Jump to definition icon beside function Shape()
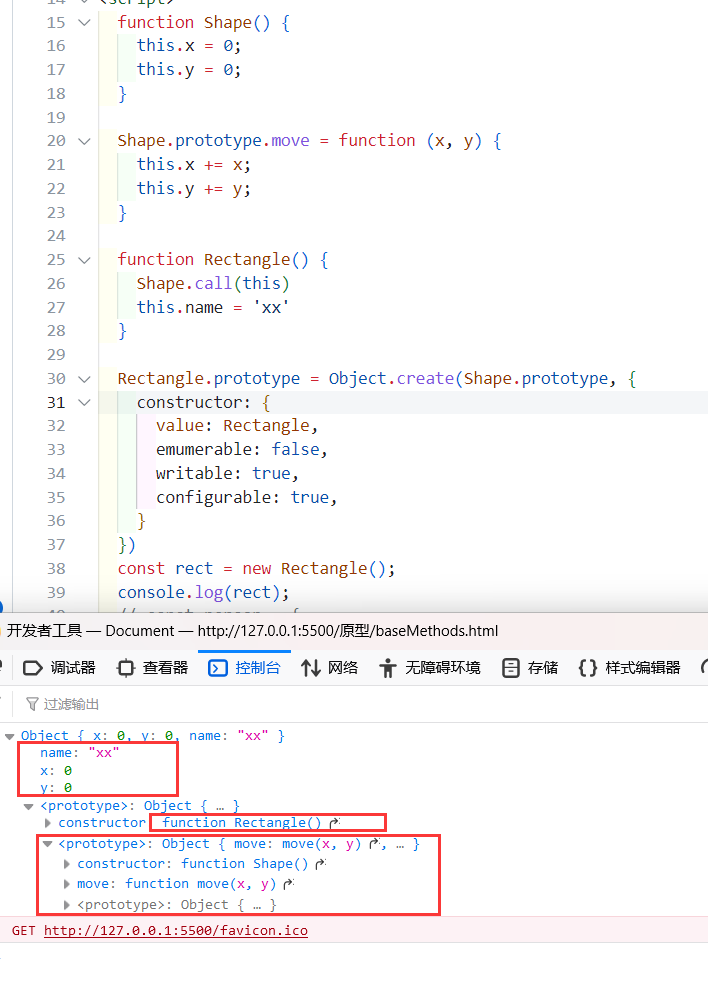This screenshot has width=708, height=993. [x=320, y=864]
